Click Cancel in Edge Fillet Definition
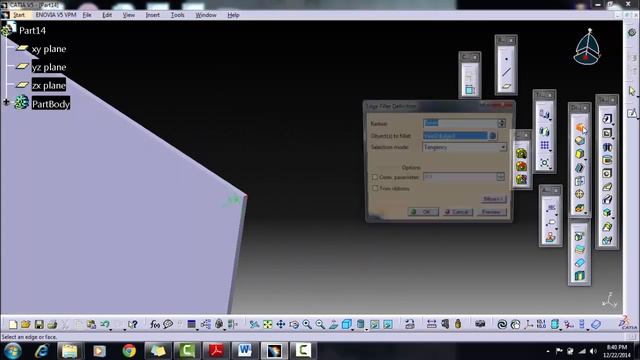The height and width of the screenshot is (360, 640). point(457,212)
